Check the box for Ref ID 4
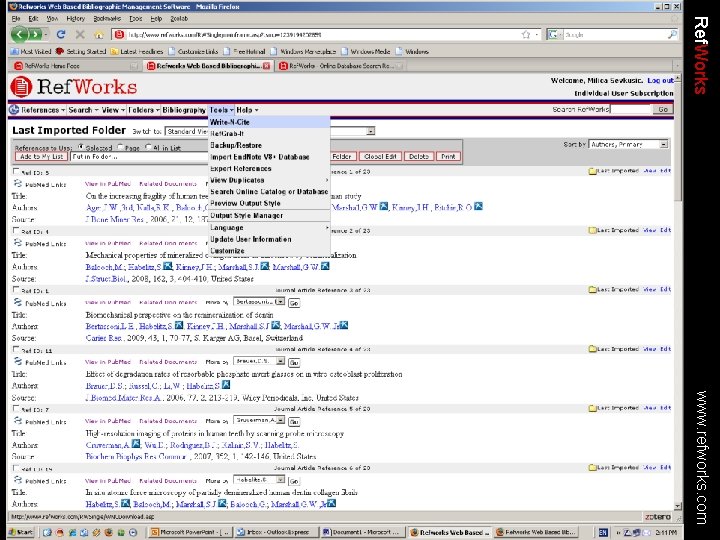The height and width of the screenshot is (540, 720). (x=16, y=231)
